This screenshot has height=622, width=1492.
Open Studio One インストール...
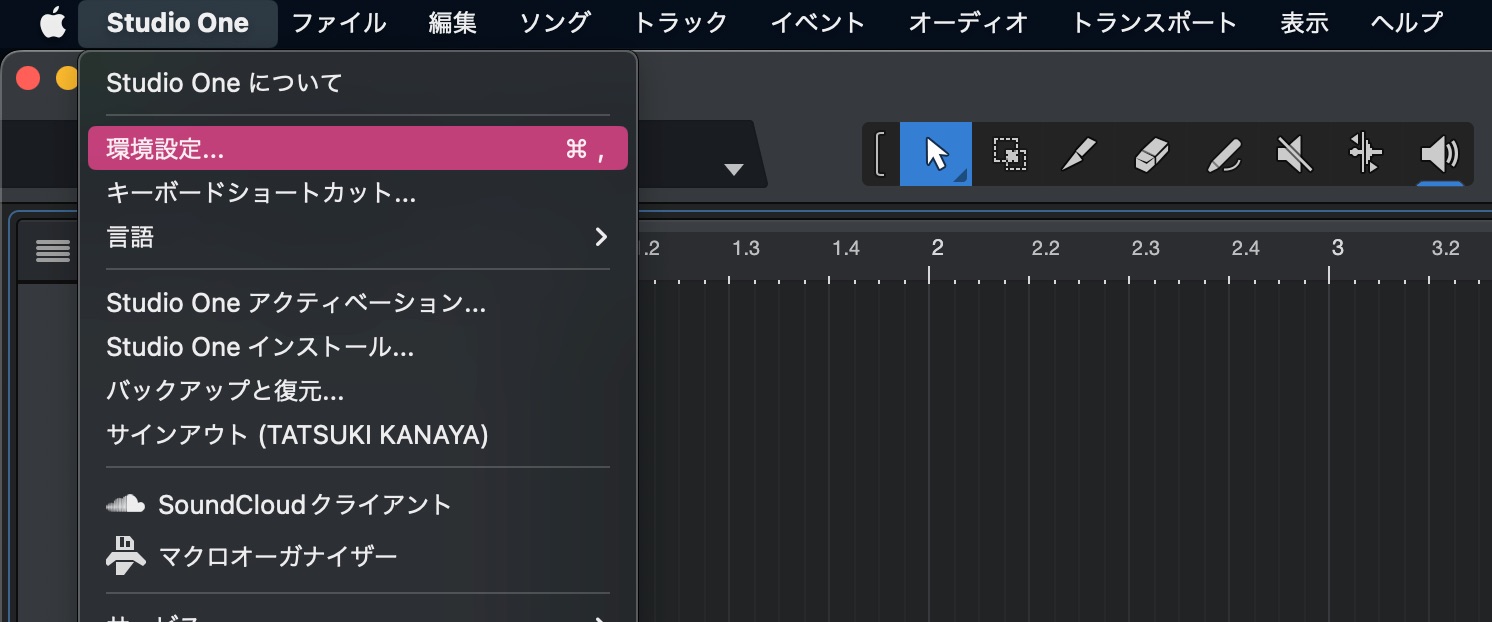[x=358, y=347]
